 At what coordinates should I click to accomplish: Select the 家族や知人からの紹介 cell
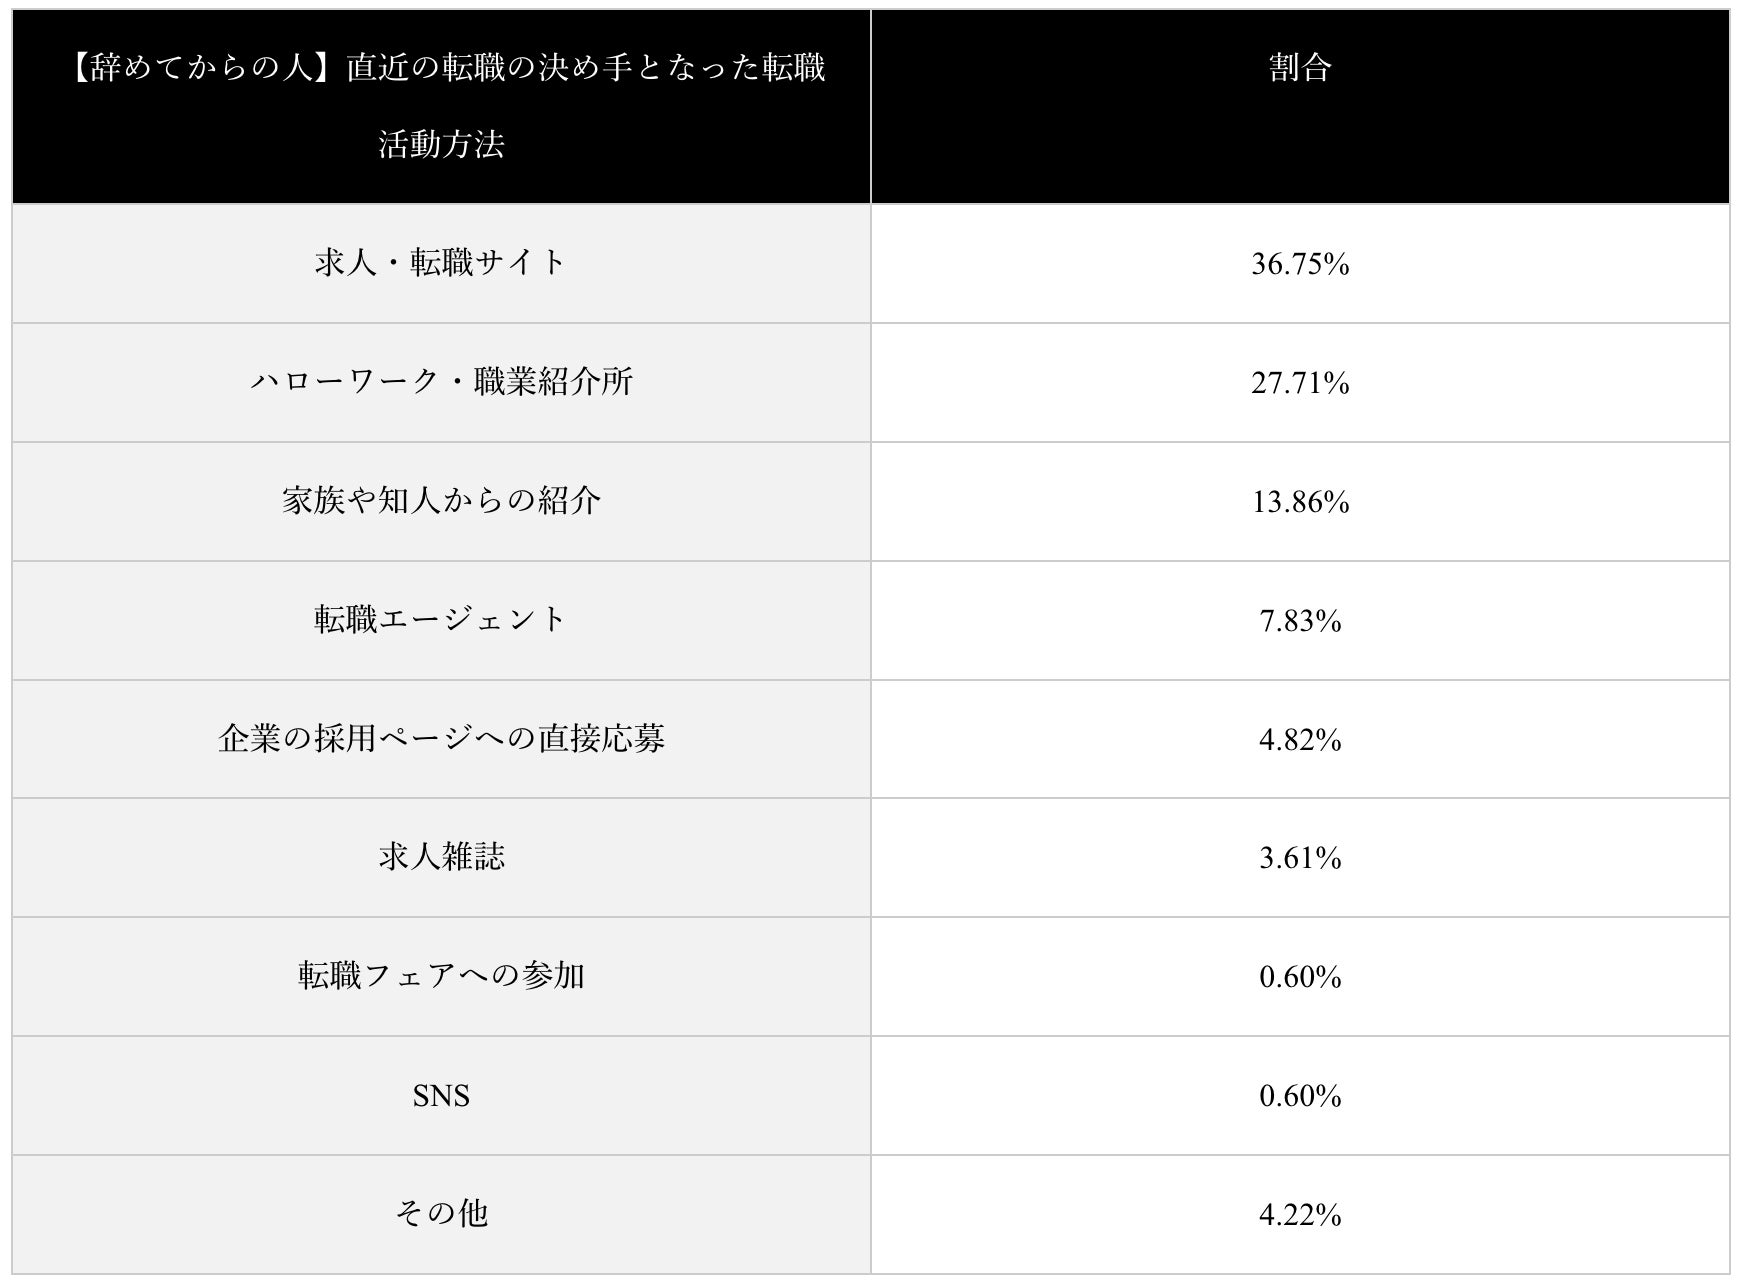[x=441, y=501]
